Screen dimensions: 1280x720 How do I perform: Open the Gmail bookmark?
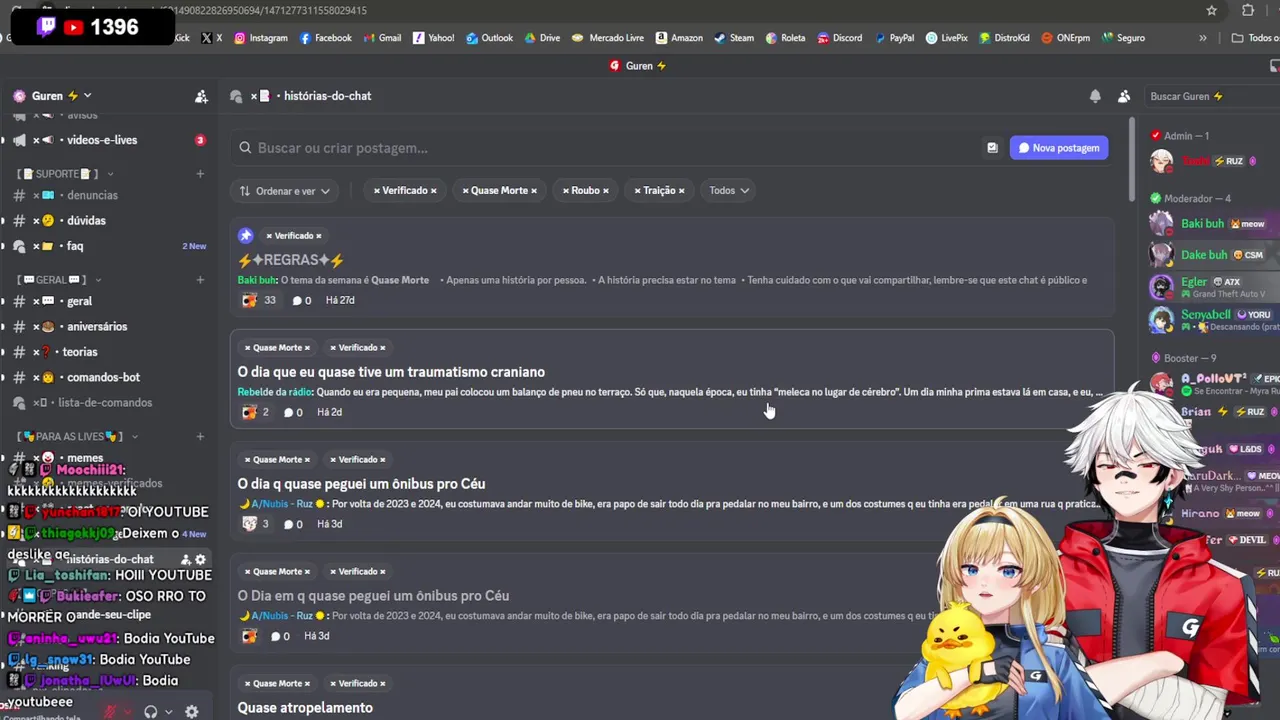382,38
